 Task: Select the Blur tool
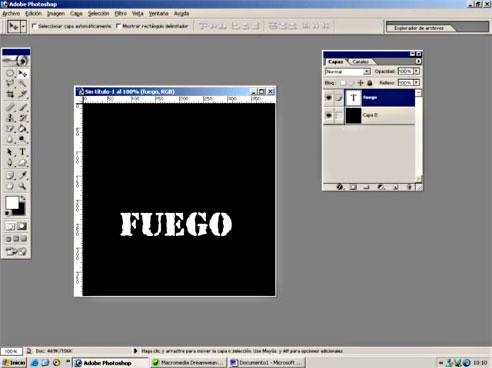[10, 139]
